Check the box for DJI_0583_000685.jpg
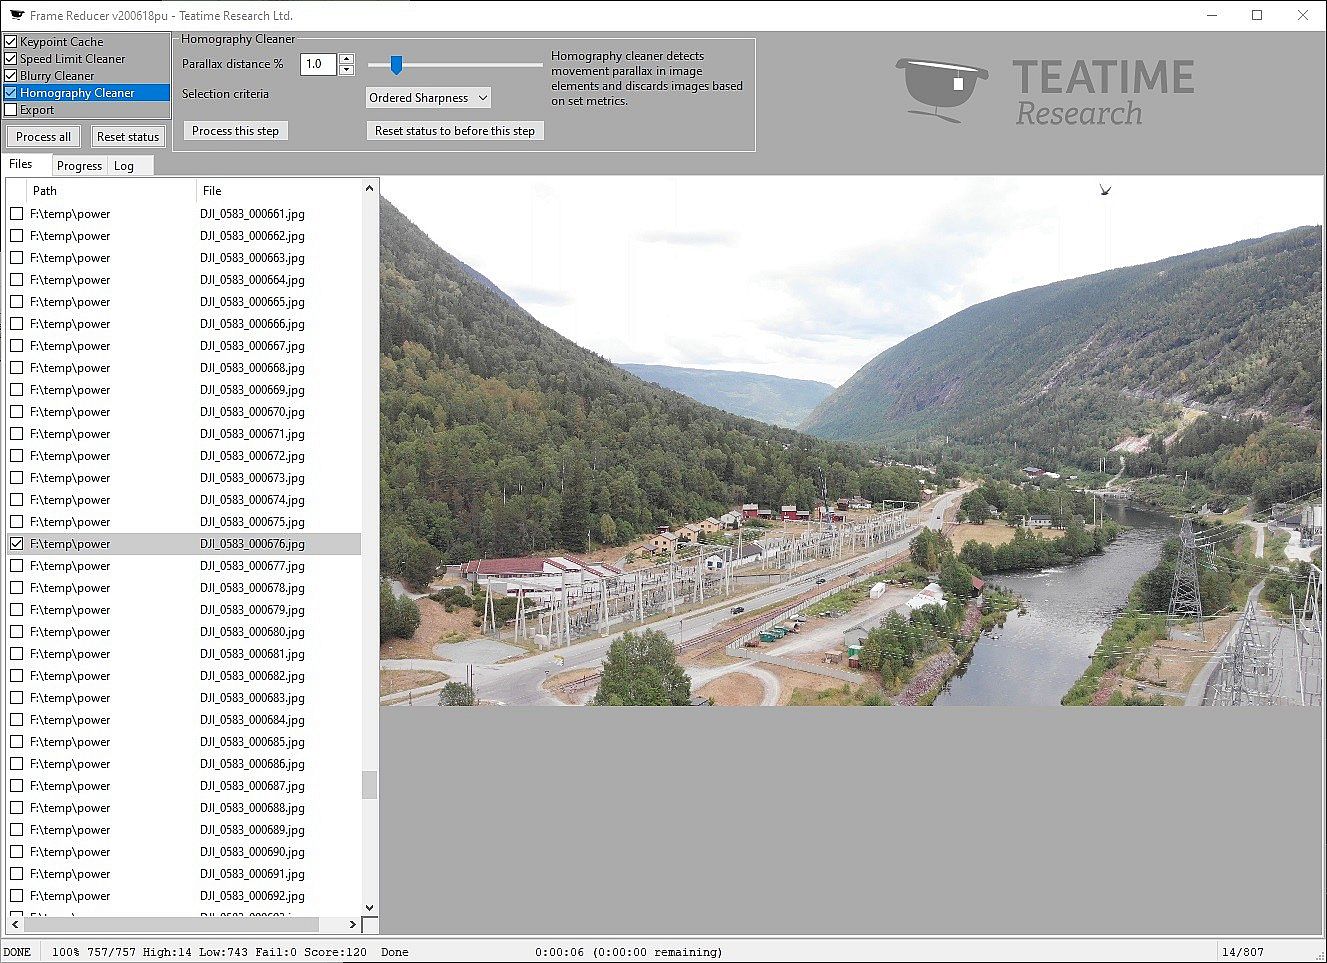 point(16,742)
